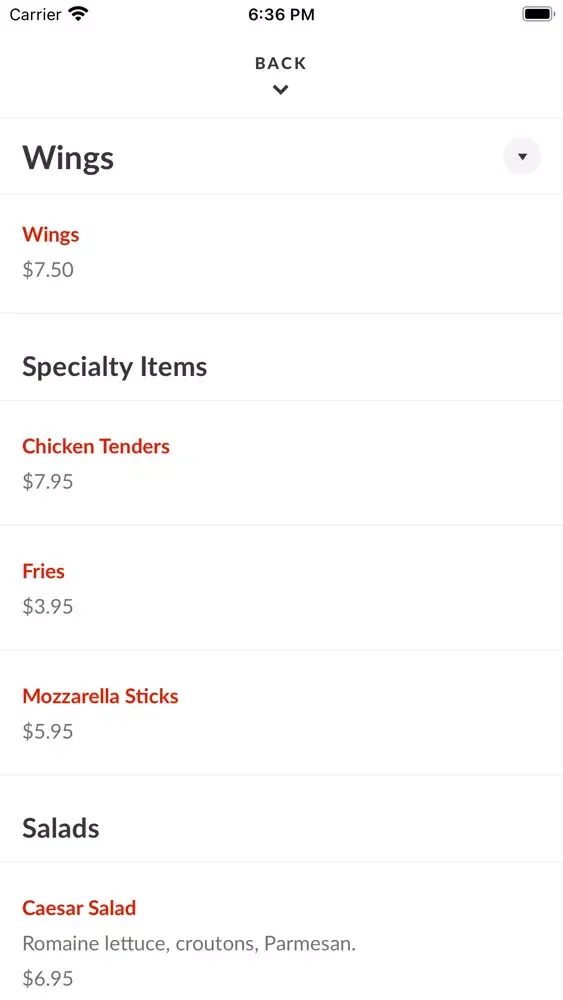Tap the 6:36 PM clock
The width and height of the screenshot is (563, 1000).
pos(281,15)
